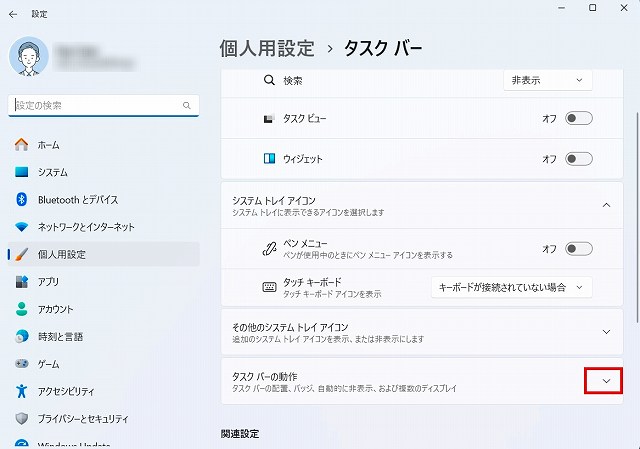Click the 設定の検索 search field
The height and width of the screenshot is (449, 640).
point(97,105)
